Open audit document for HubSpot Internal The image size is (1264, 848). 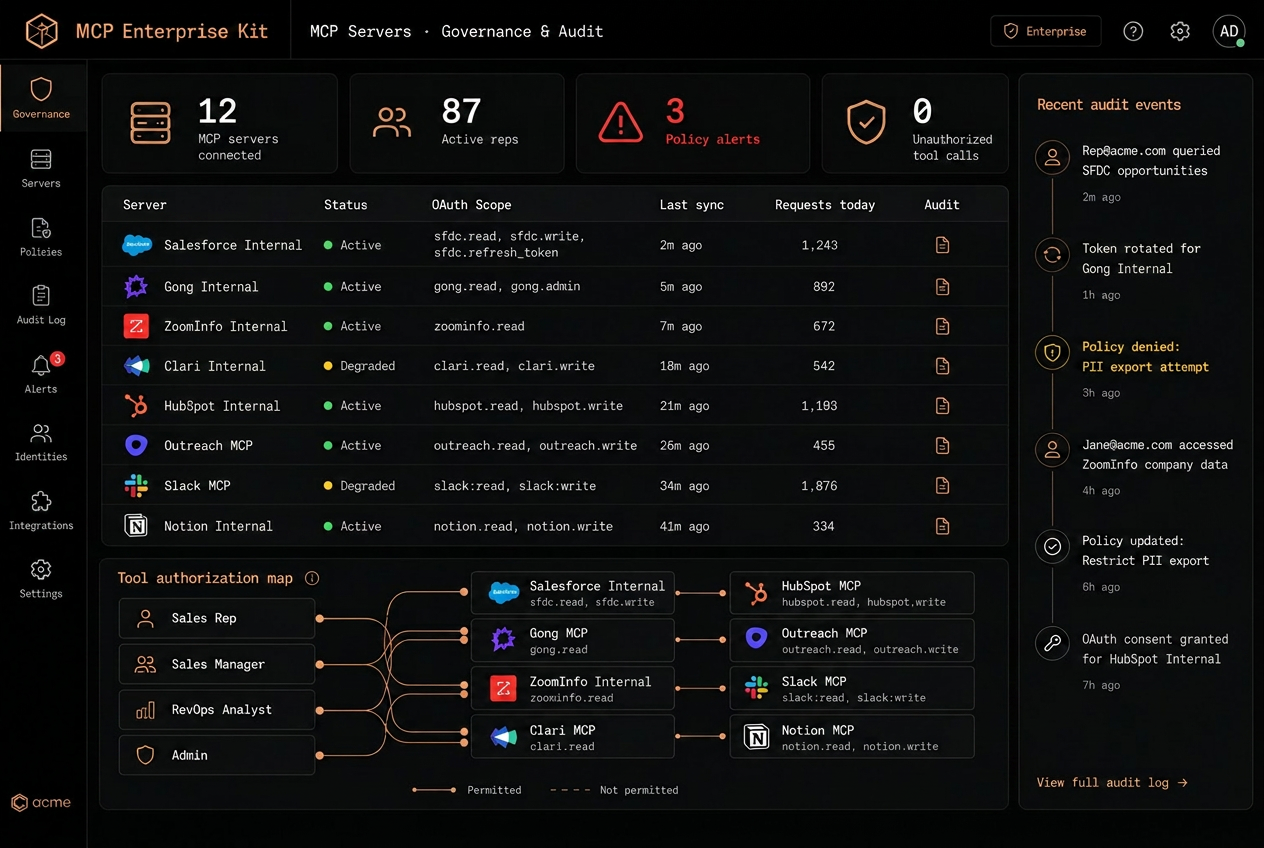pyautogui.click(x=942, y=406)
